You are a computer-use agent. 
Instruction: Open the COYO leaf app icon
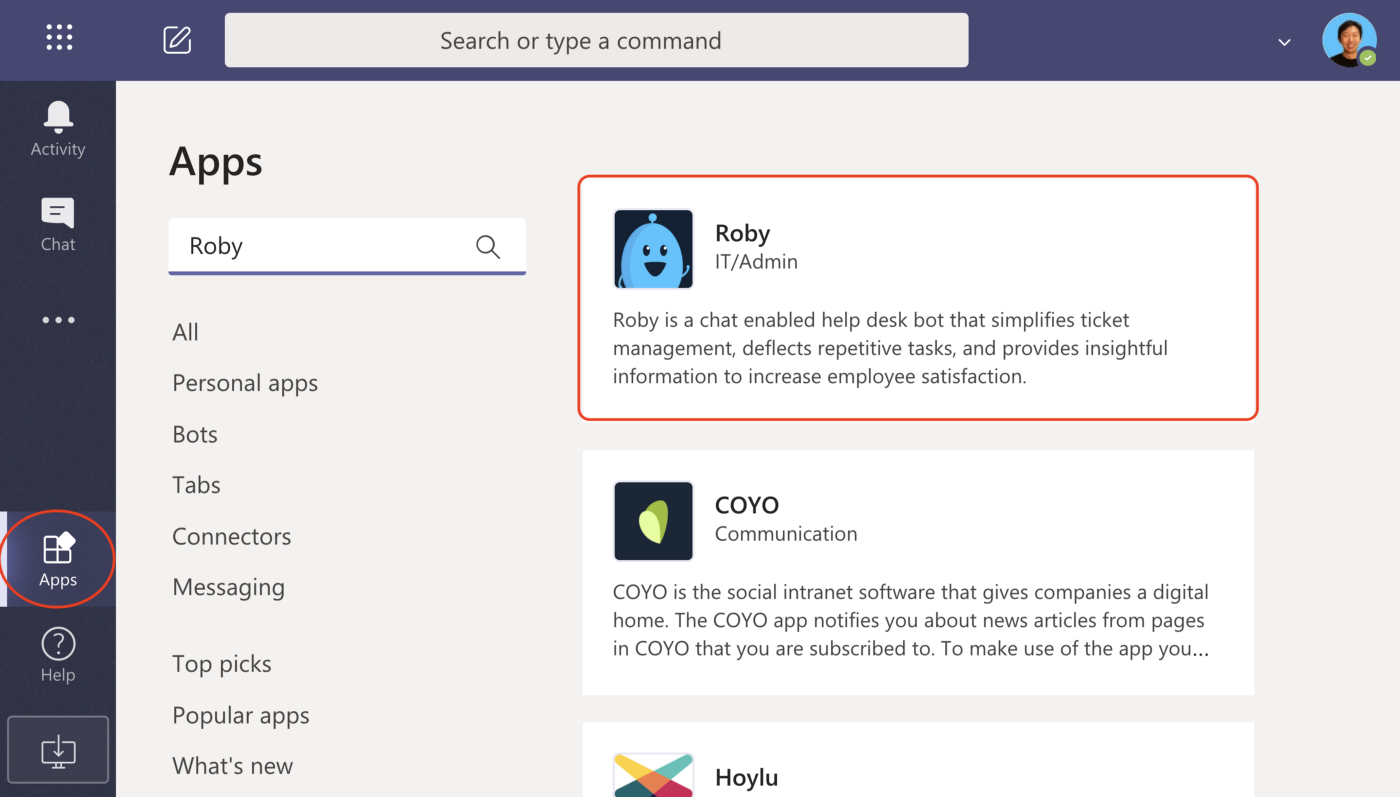[x=653, y=521]
